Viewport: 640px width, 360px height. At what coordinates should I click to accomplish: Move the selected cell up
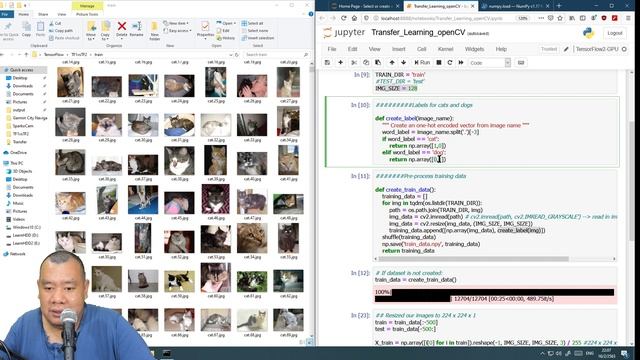point(392,63)
